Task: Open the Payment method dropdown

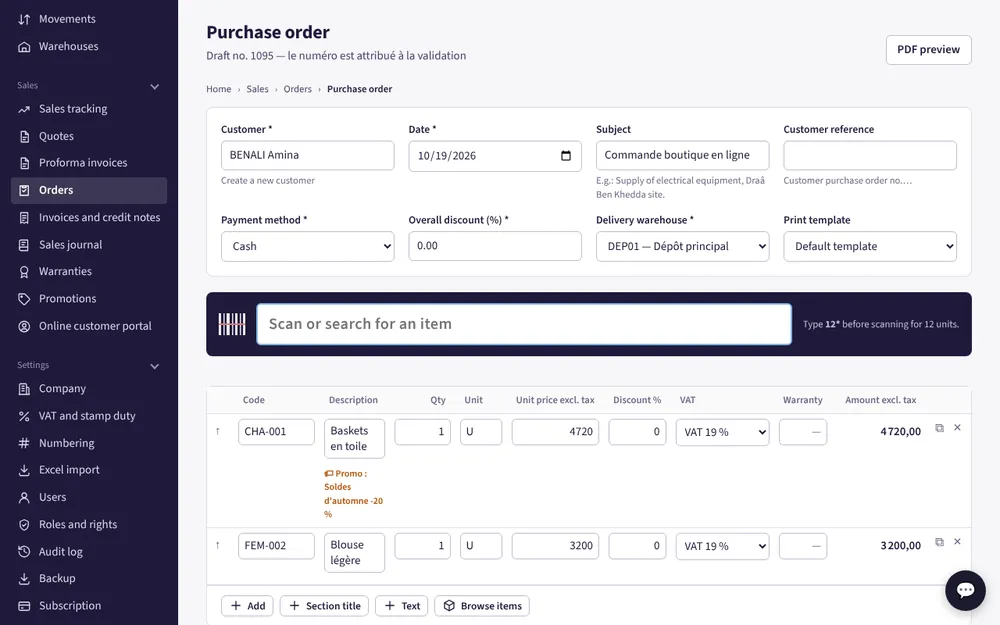Action: point(307,246)
